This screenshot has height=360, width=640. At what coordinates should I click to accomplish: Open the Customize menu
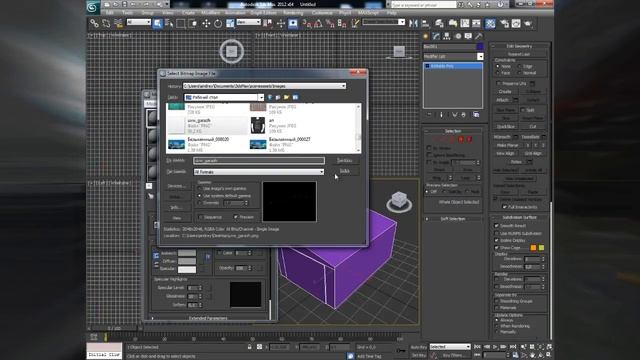tap(322, 13)
